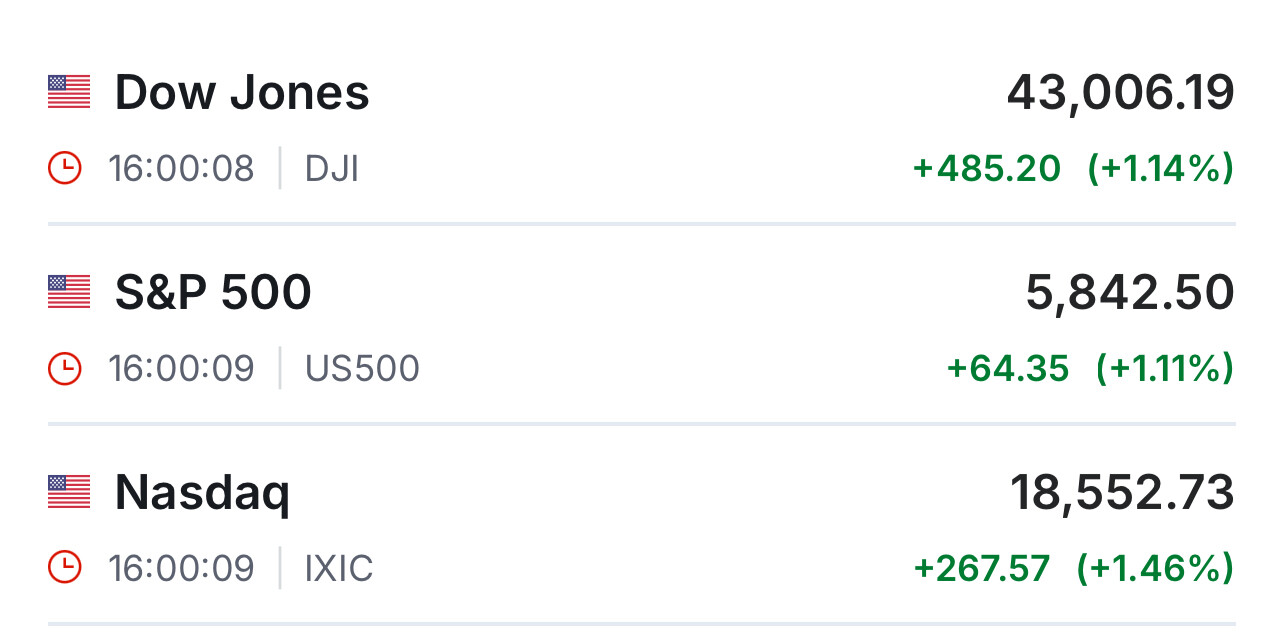The height and width of the screenshot is (634, 1284).
Task: Click the +485.20 point change value
Action: [x=987, y=169]
